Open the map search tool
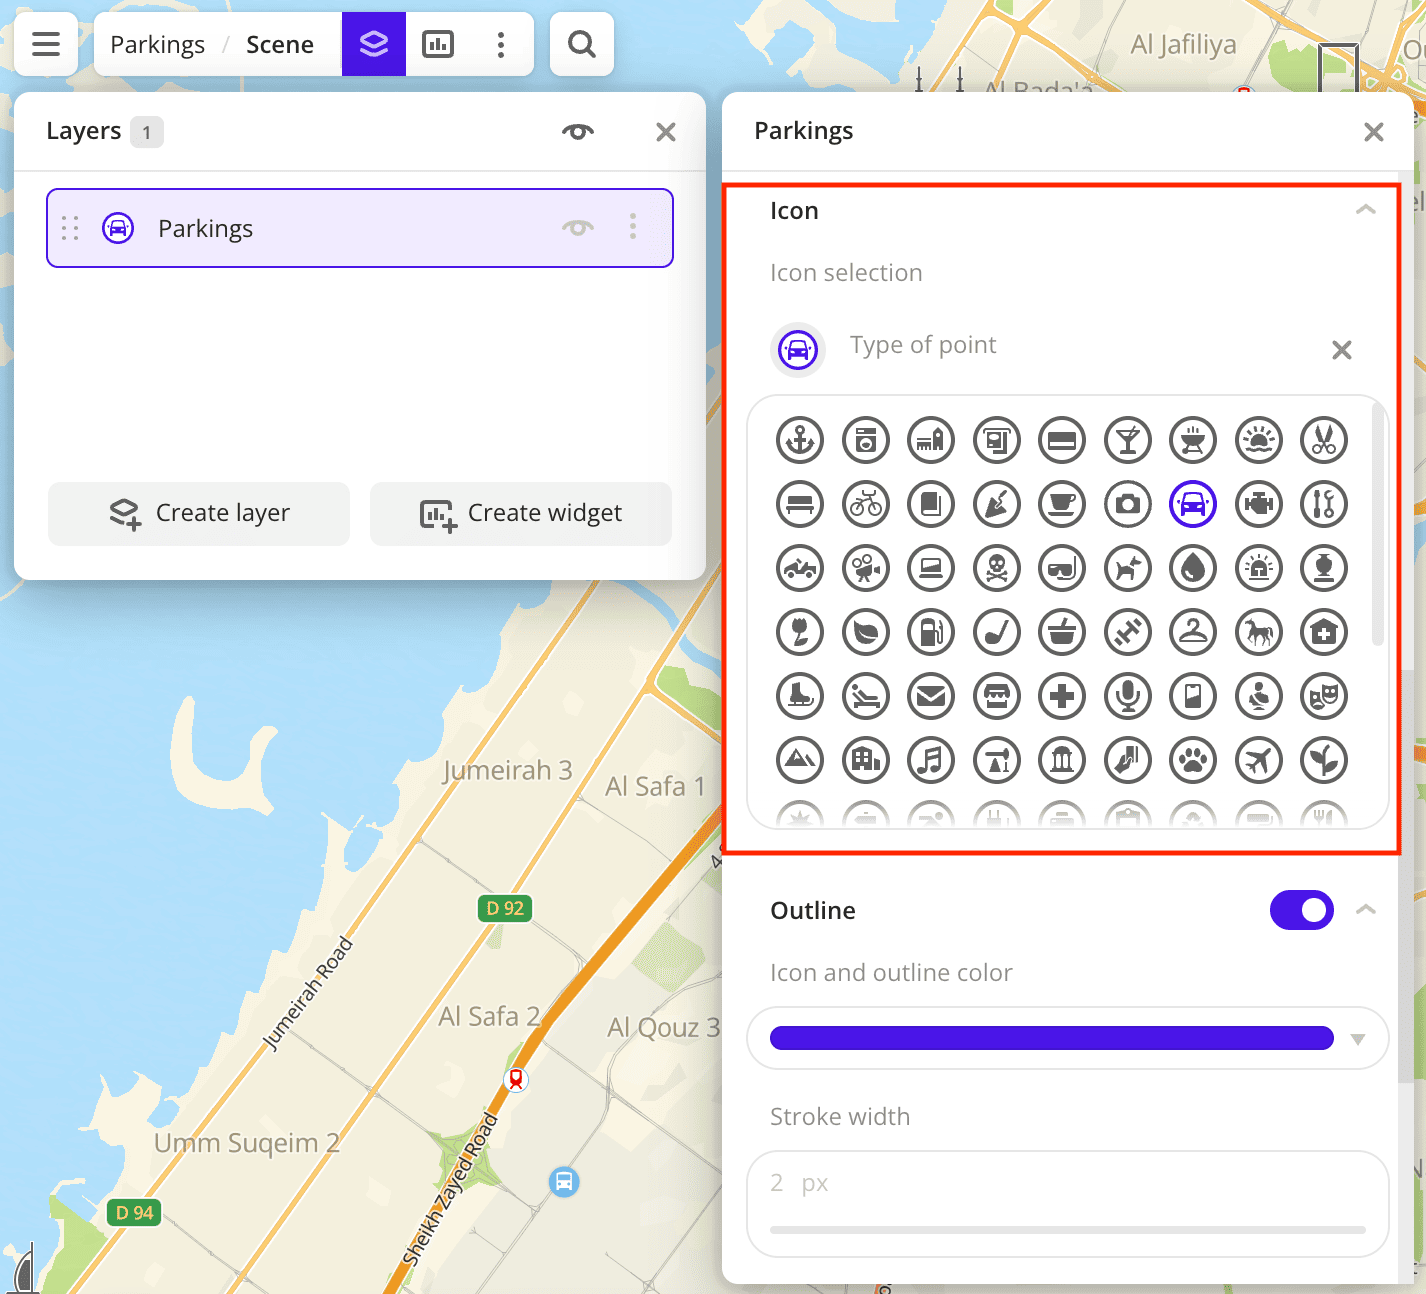Screen dimensions: 1426x1294 [x=581, y=45]
